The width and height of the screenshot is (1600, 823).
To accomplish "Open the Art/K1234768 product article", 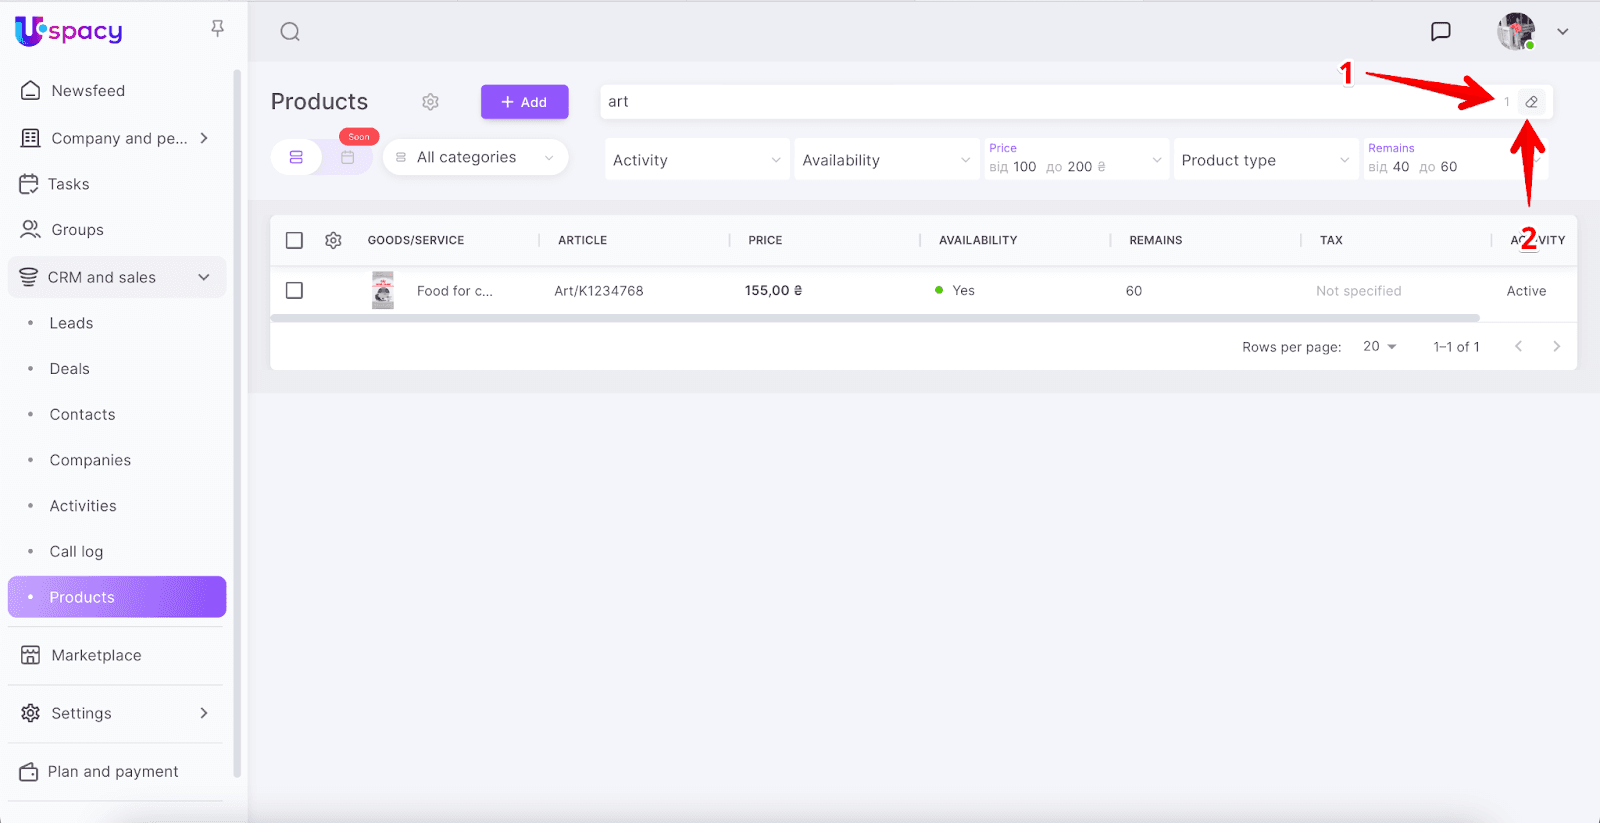I will (x=599, y=291).
